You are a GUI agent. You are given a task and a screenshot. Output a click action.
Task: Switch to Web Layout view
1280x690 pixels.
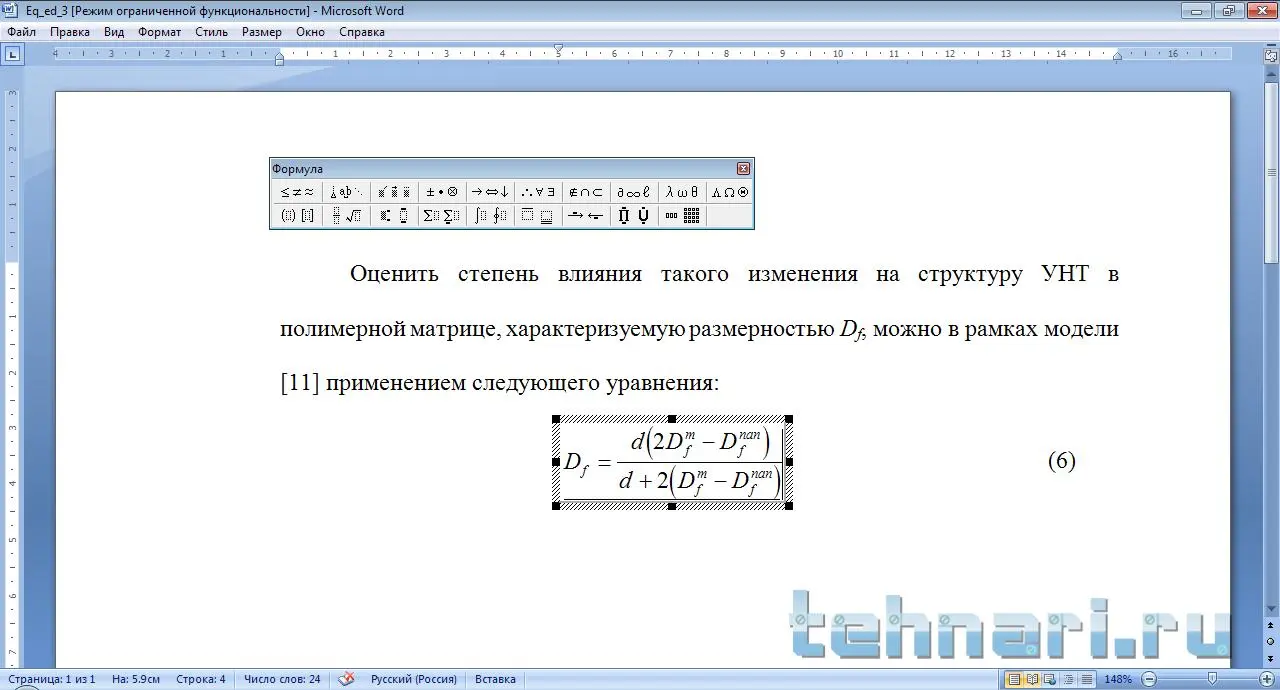[1050, 679]
